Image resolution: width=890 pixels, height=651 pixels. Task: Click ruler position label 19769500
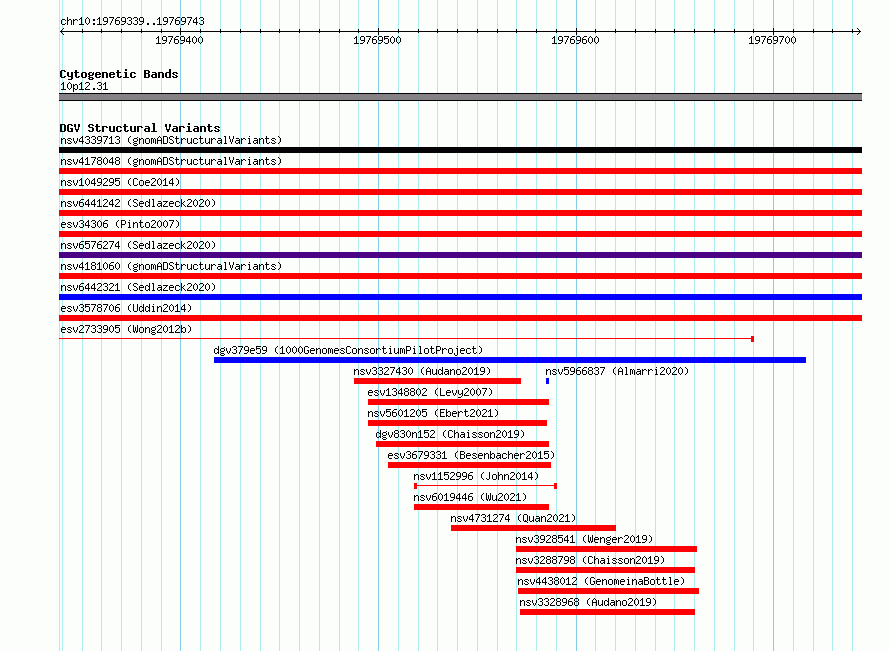click(377, 40)
